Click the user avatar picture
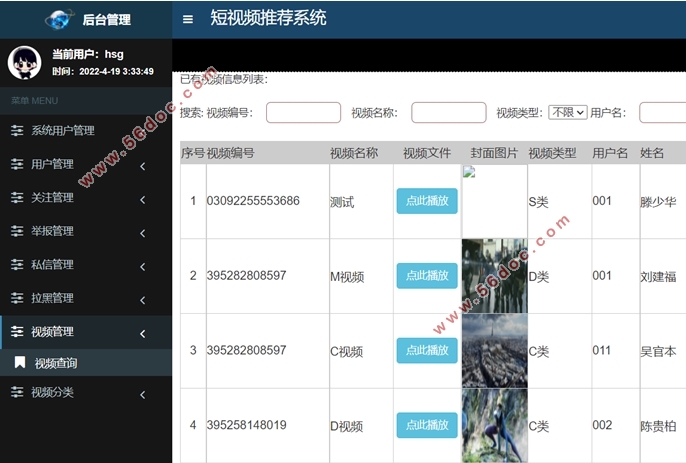 pyautogui.click(x=25, y=63)
